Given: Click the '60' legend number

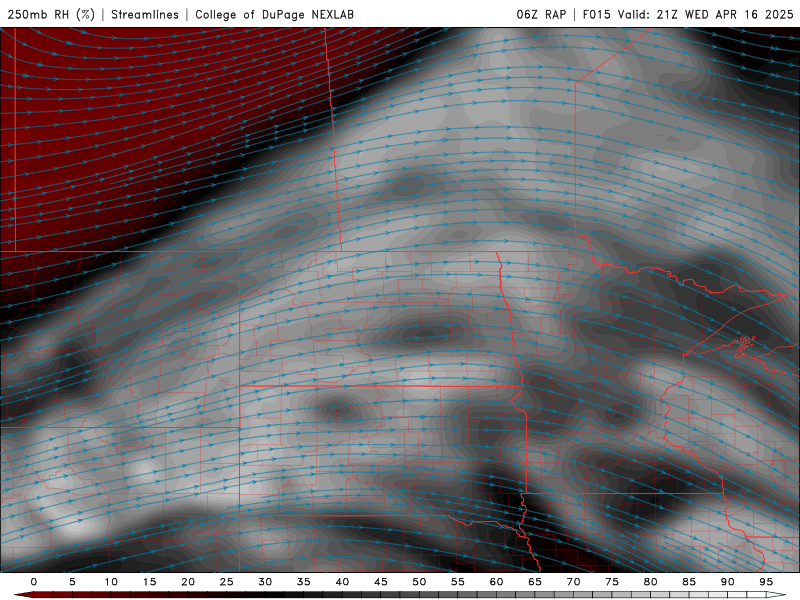Looking at the screenshot, I should coord(496,582).
